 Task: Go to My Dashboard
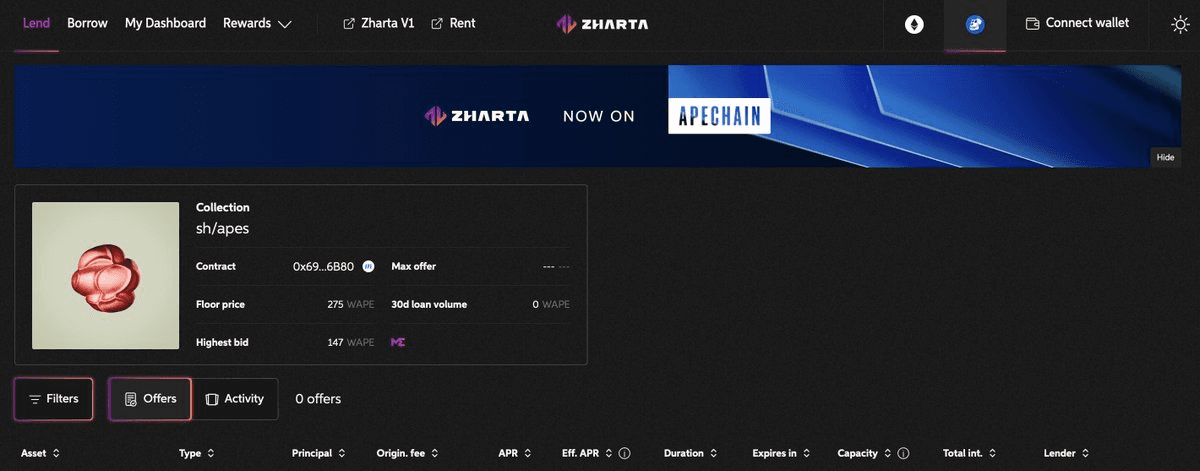(165, 23)
